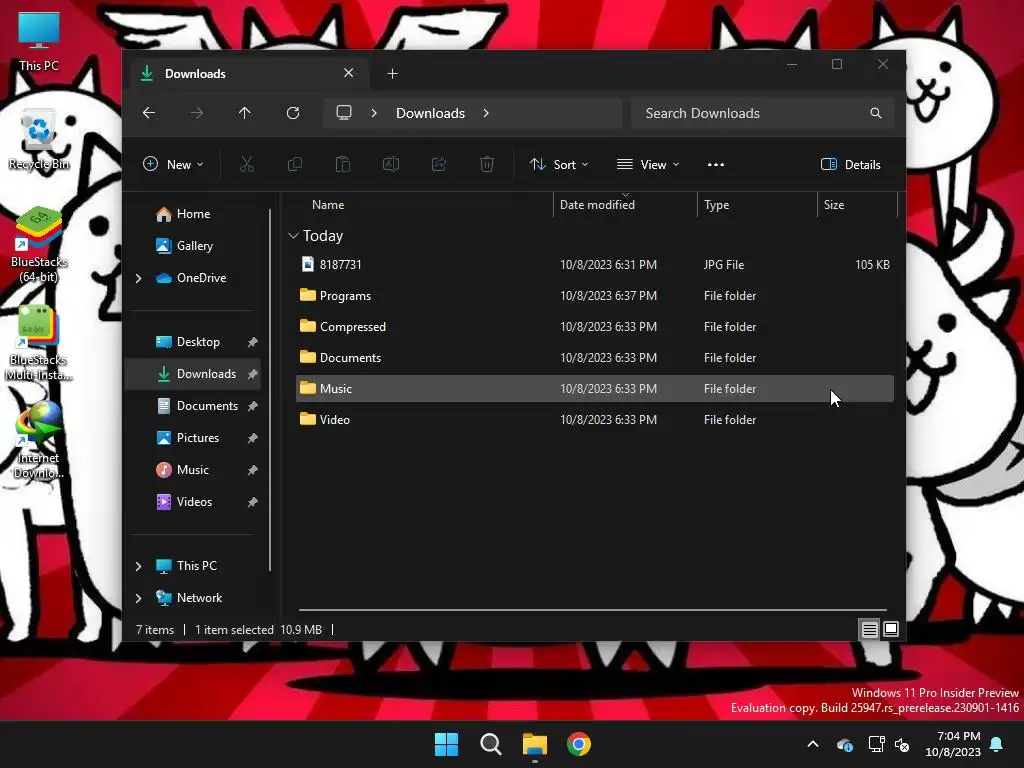The width and height of the screenshot is (1024, 768).
Task: Expand the Network tree node
Action: pos(138,598)
